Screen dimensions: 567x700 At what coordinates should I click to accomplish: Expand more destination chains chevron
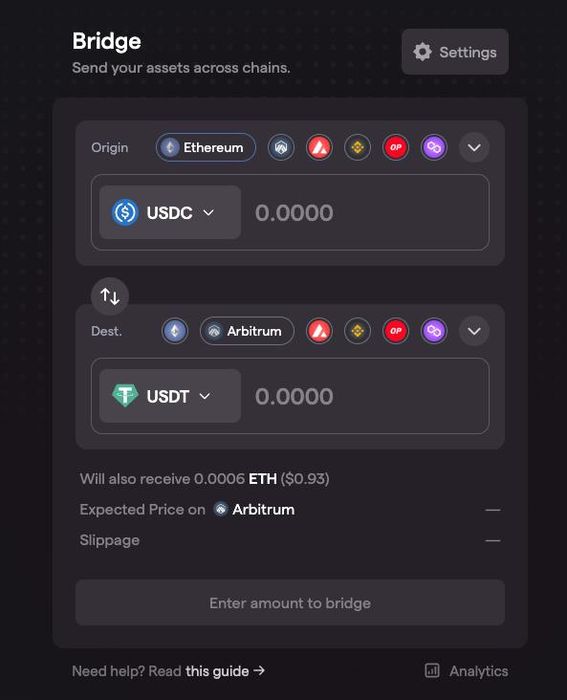click(474, 331)
